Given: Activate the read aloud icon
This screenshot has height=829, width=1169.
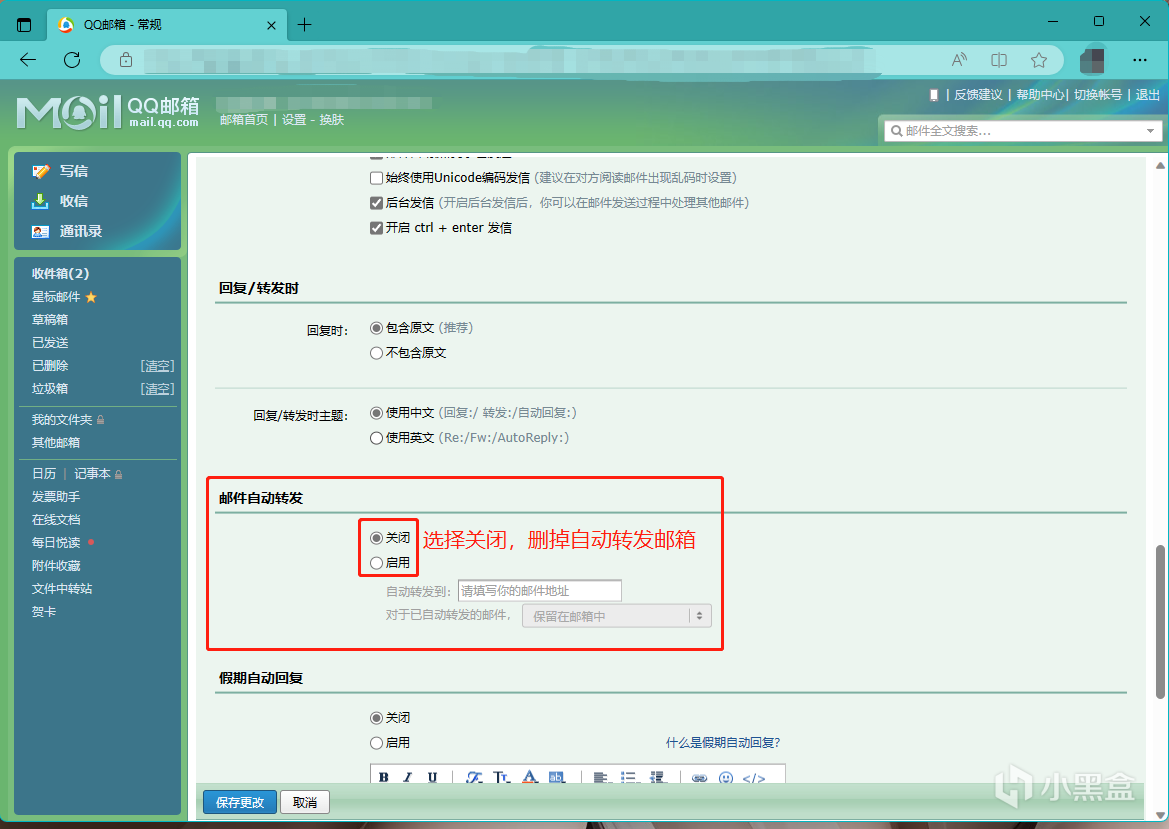Looking at the screenshot, I should point(960,60).
